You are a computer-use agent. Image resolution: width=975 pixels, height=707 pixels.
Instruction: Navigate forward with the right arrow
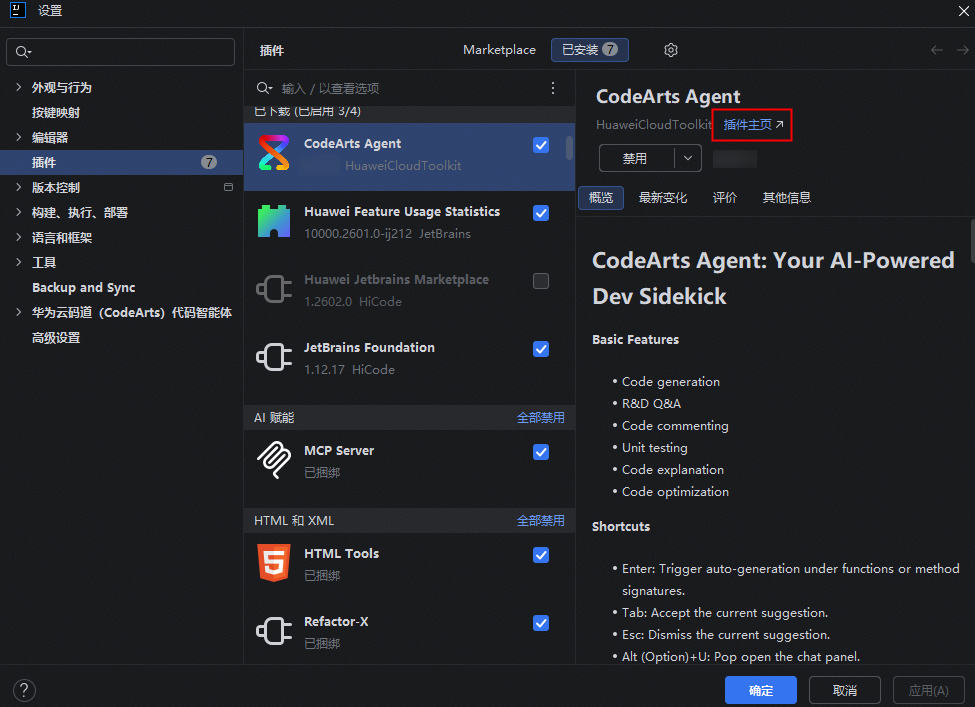[x=963, y=50]
